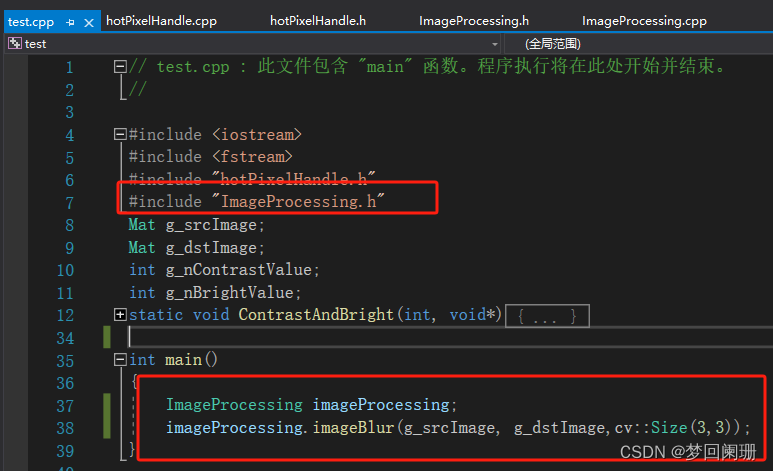The width and height of the screenshot is (773, 471).
Task: Click on #include <iostream> text
Action: click(x=215, y=135)
